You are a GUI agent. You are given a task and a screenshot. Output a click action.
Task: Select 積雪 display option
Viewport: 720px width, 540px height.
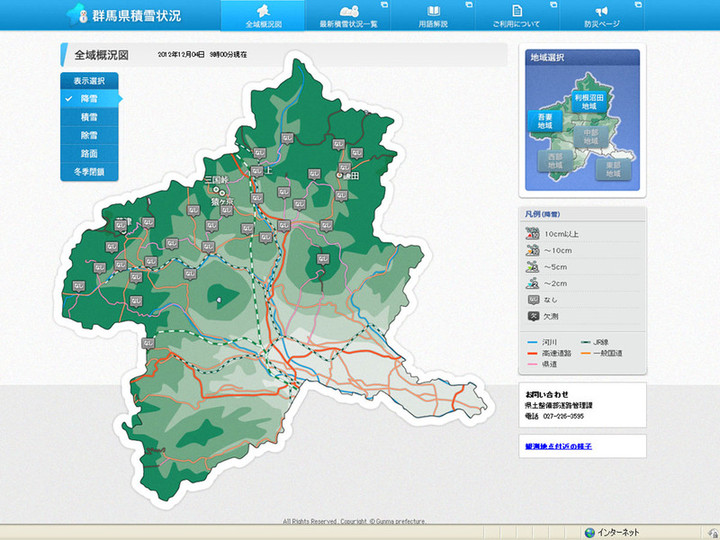pos(90,117)
